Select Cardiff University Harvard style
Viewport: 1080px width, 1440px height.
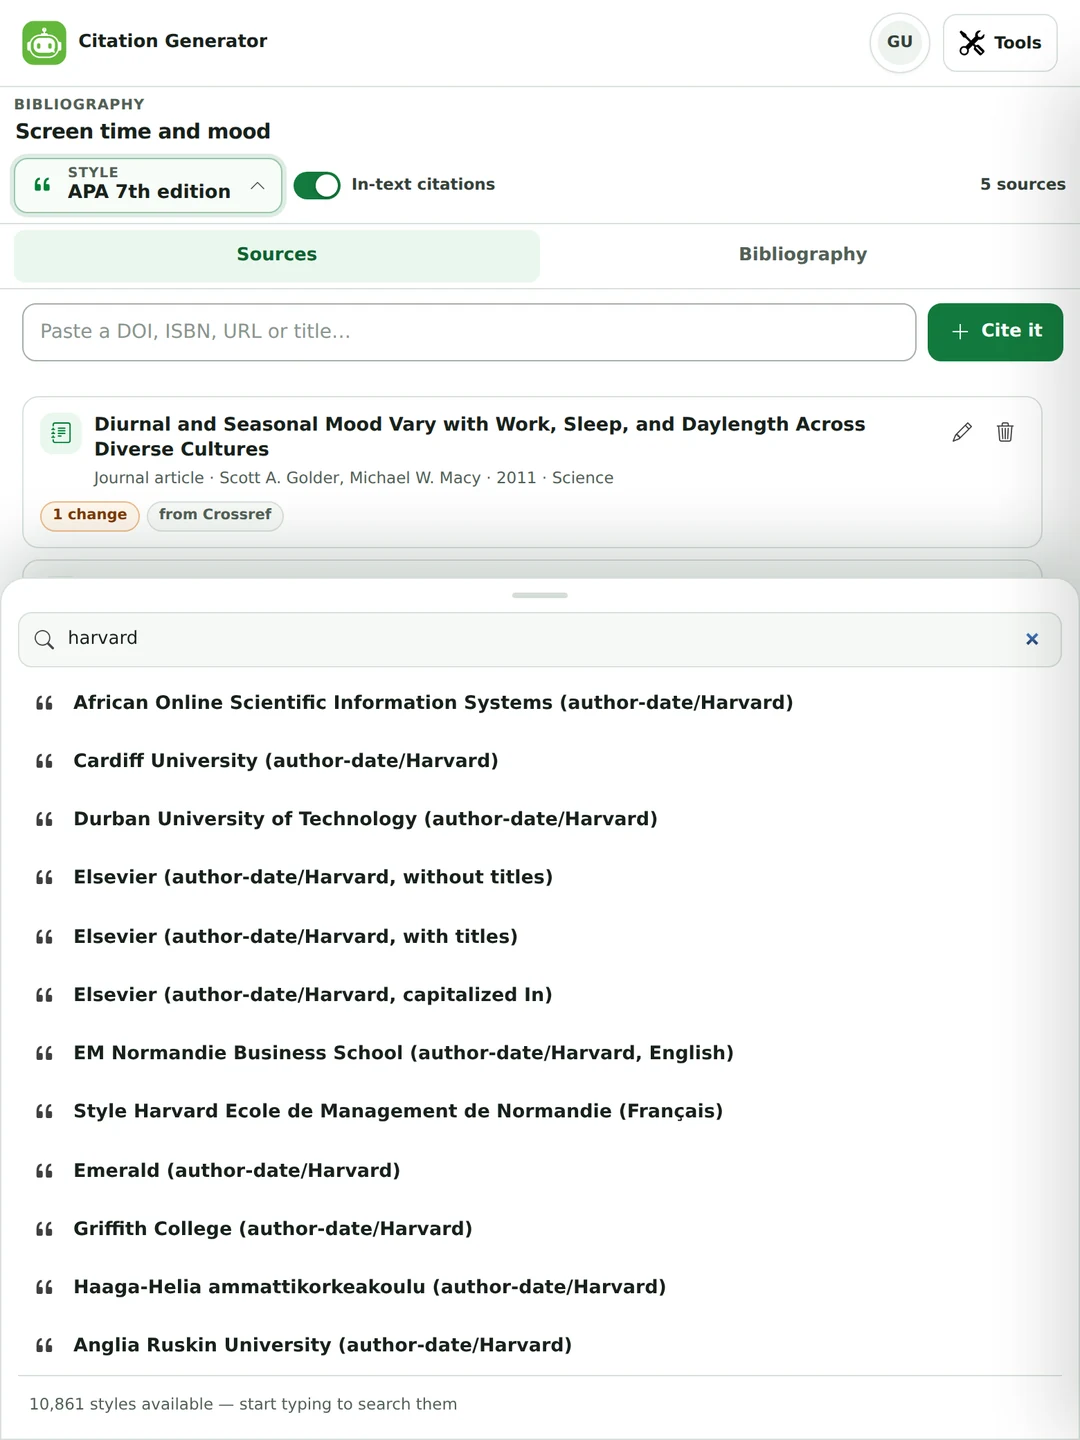click(540, 761)
